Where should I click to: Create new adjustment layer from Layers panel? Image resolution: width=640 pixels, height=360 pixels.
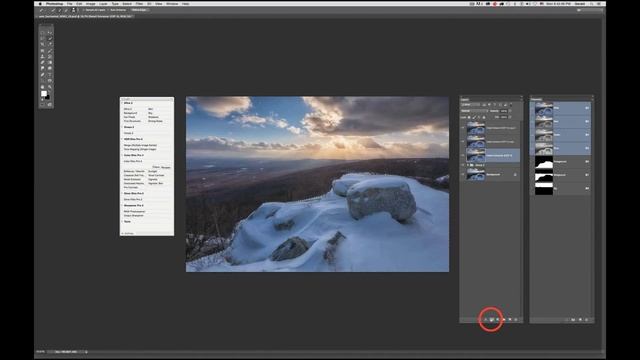(x=498, y=320)
